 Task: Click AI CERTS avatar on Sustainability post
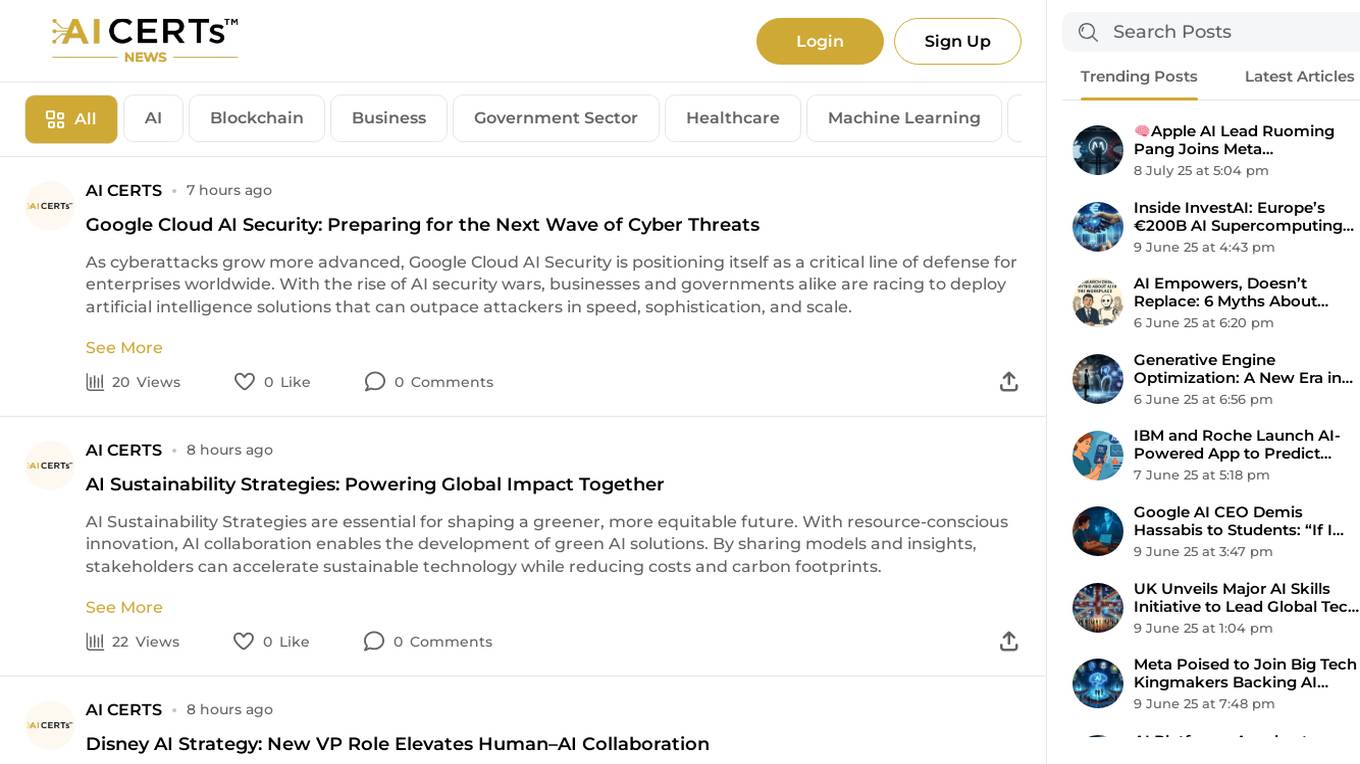tap(50, 466)
